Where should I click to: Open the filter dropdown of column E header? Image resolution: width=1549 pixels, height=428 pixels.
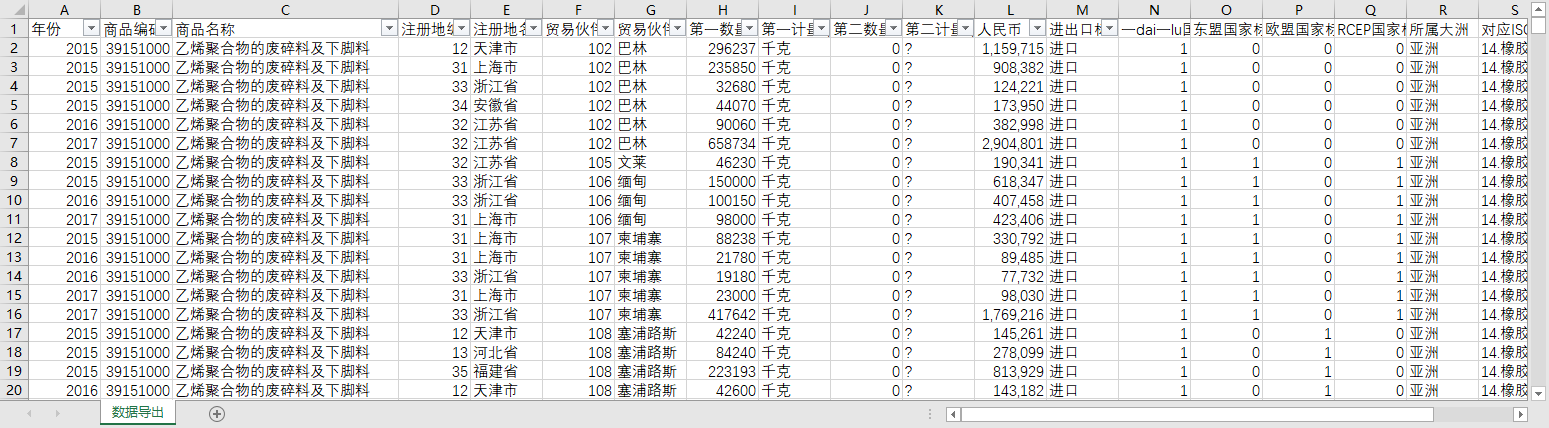(x=534, y=28)
